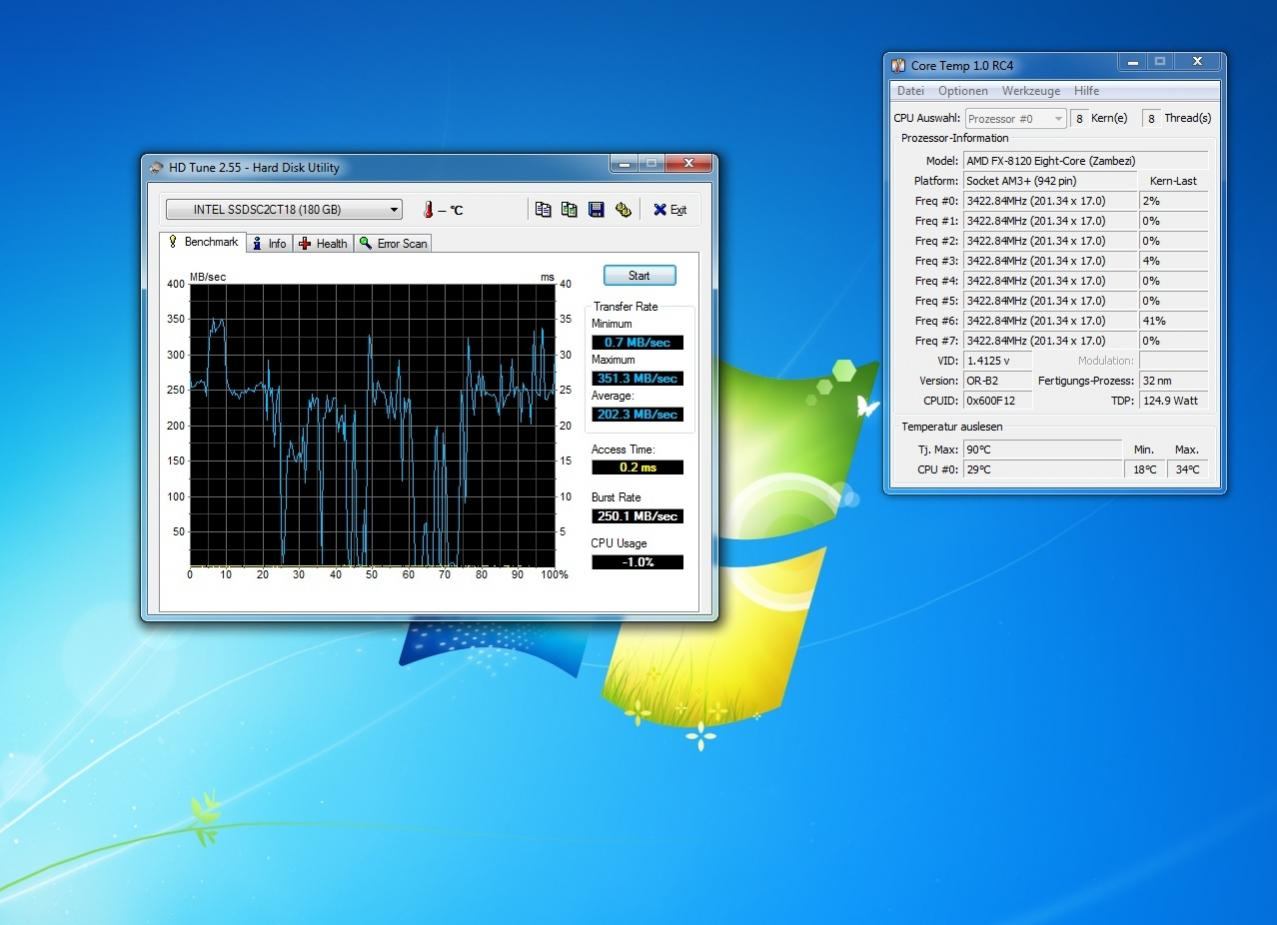Close the Core Temp window
Image resolution: width=1277 pixels, height=925 pixels.
click(x=1197, y=62)
